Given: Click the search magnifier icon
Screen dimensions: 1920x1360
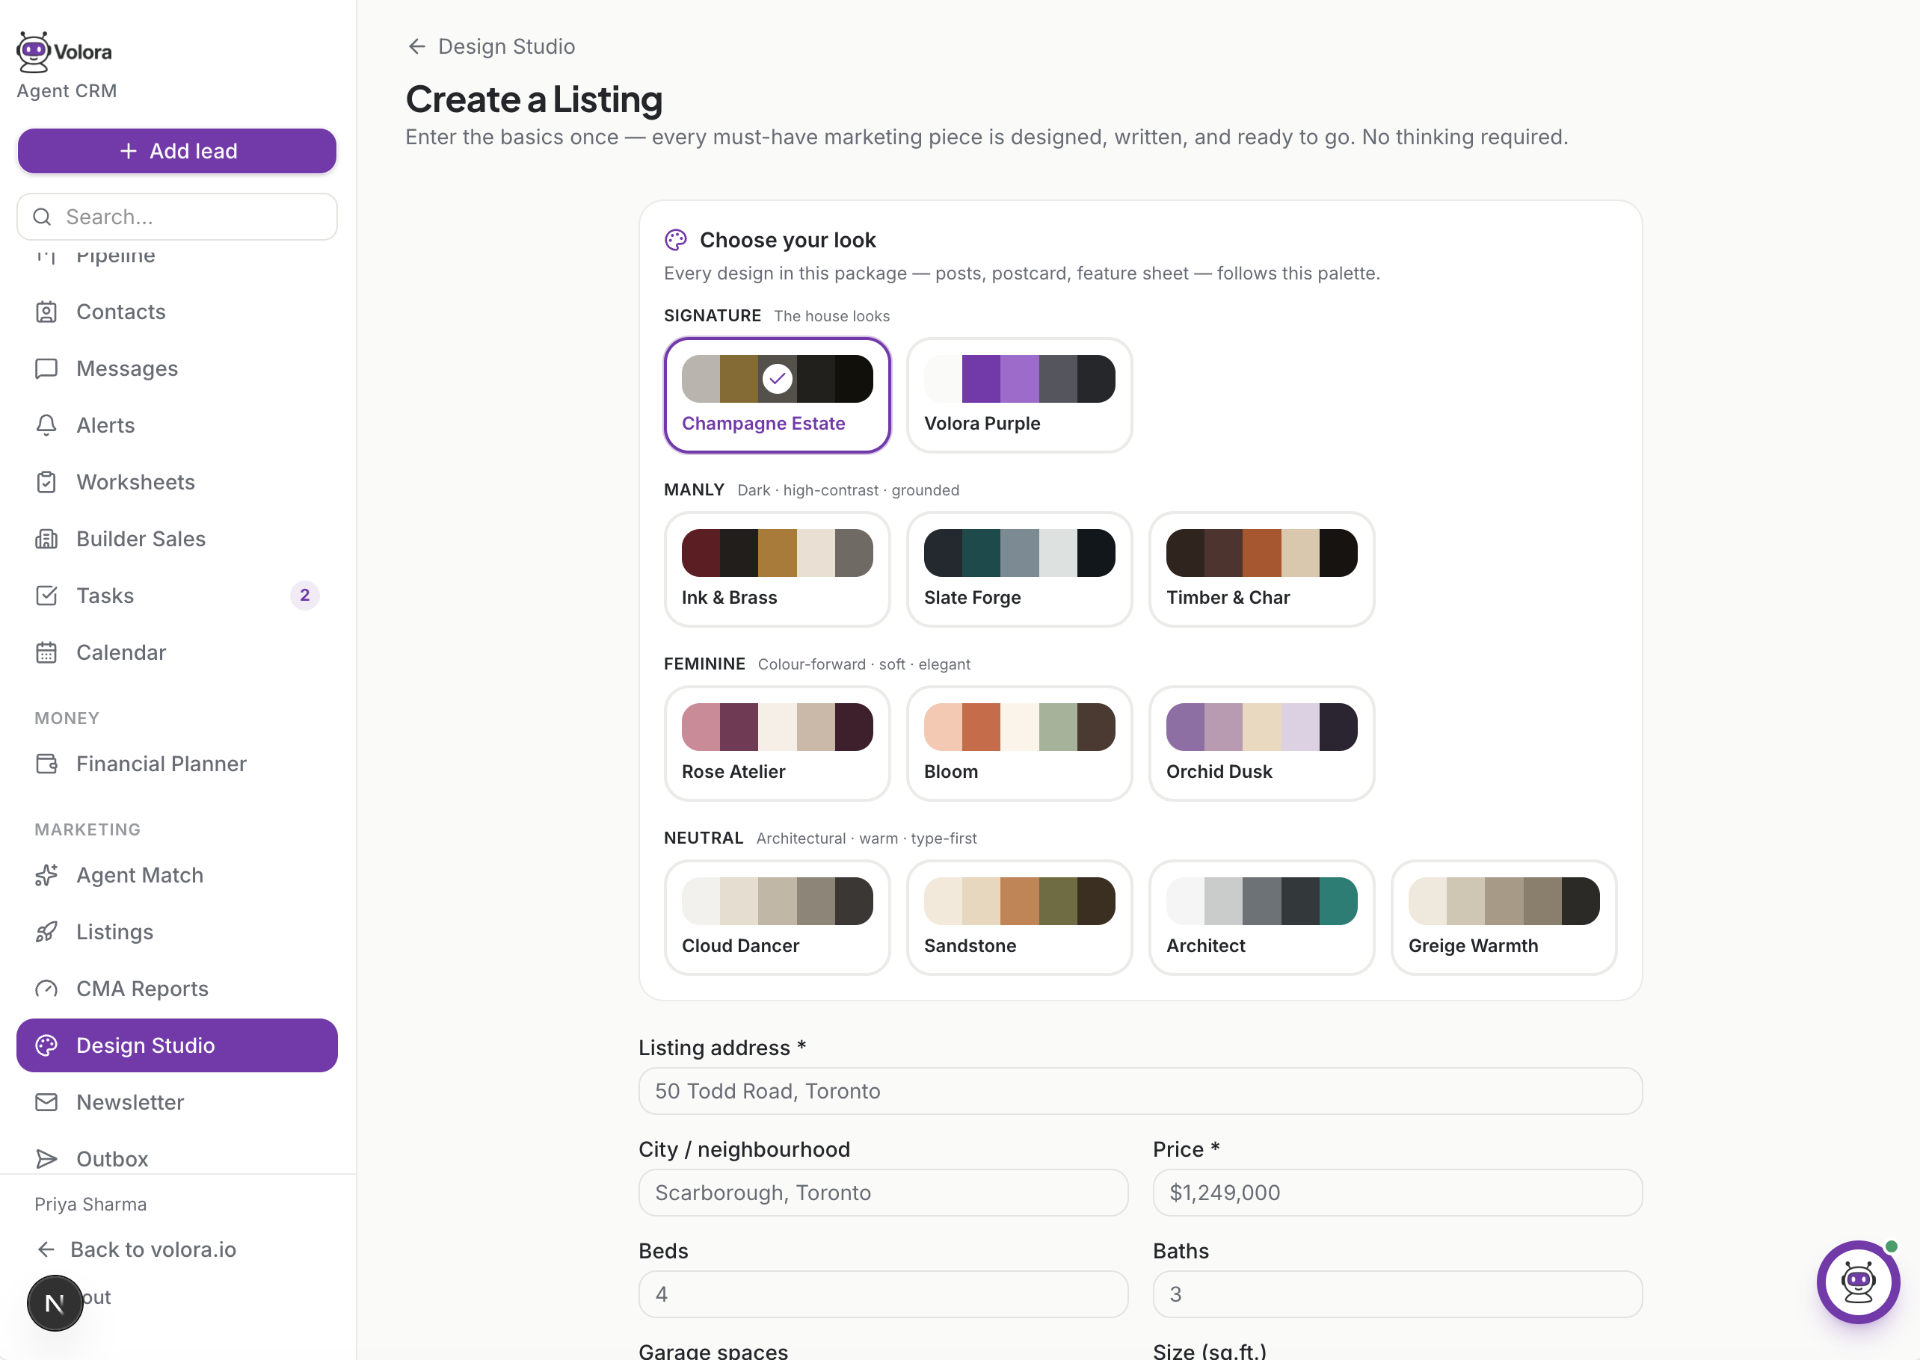Looking at the screenshot, I should (42, 217).
